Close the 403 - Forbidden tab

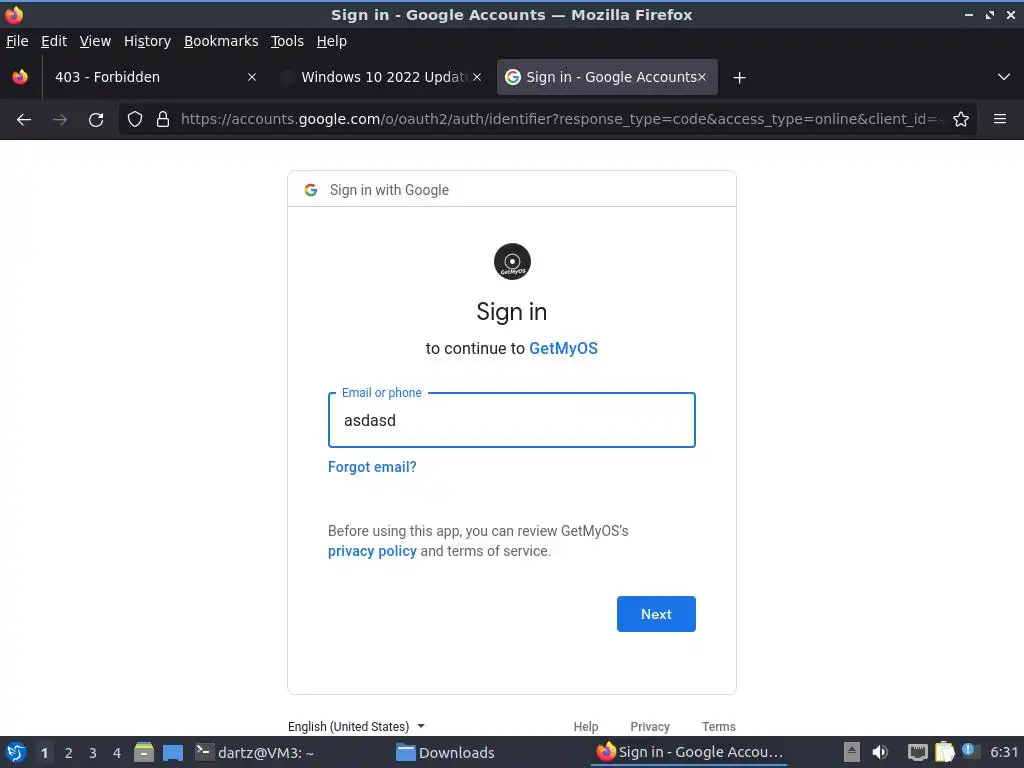[x=252, y=77]
